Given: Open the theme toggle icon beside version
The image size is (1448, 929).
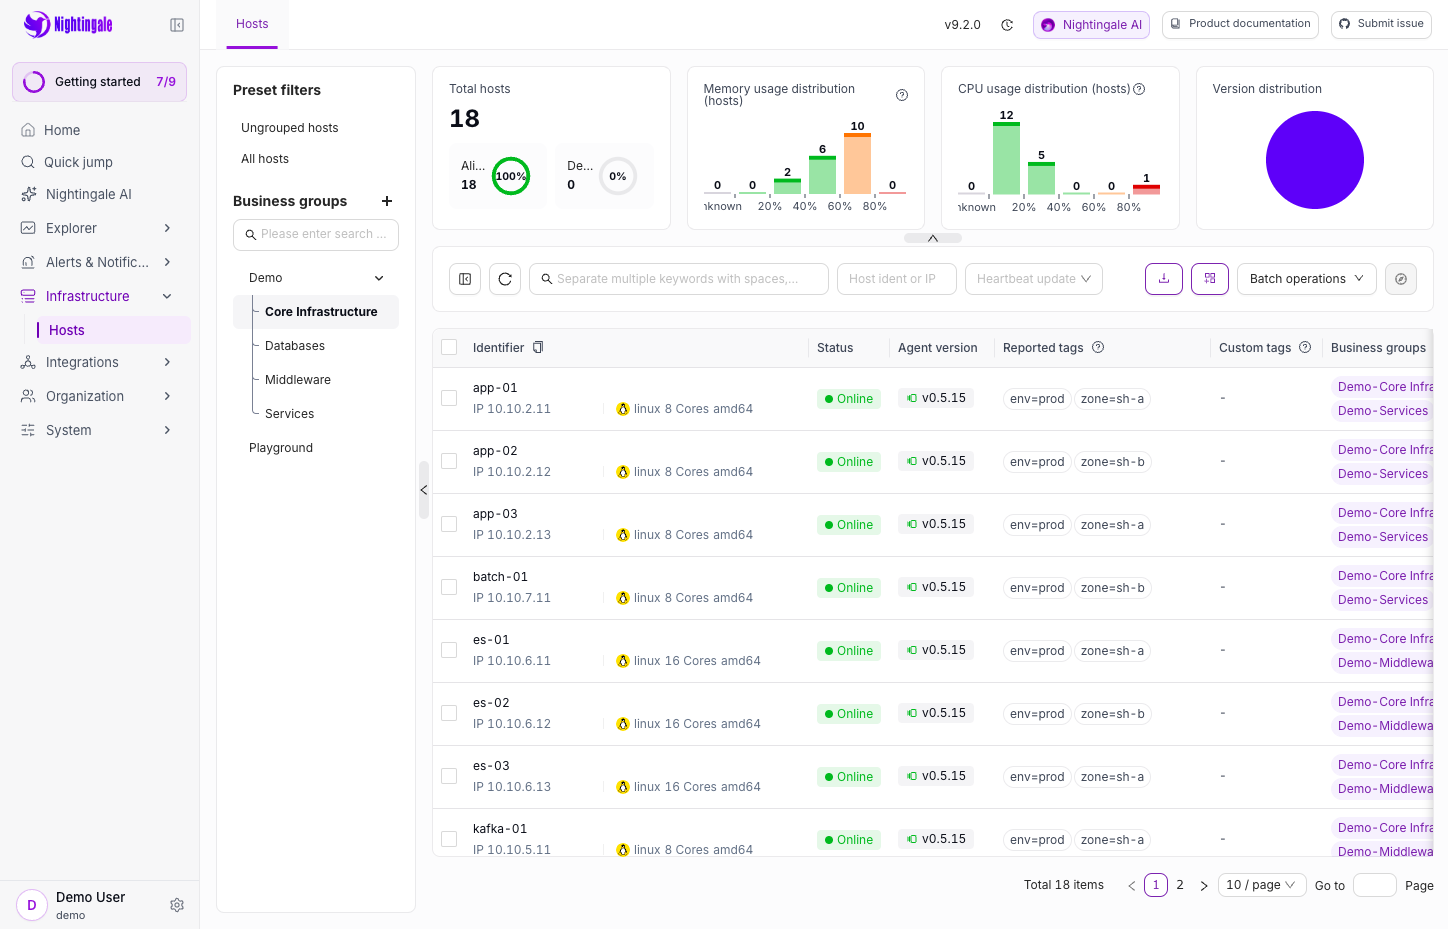Looking at the screenshot, I should pyautogui.click(x=1007, y=25).
